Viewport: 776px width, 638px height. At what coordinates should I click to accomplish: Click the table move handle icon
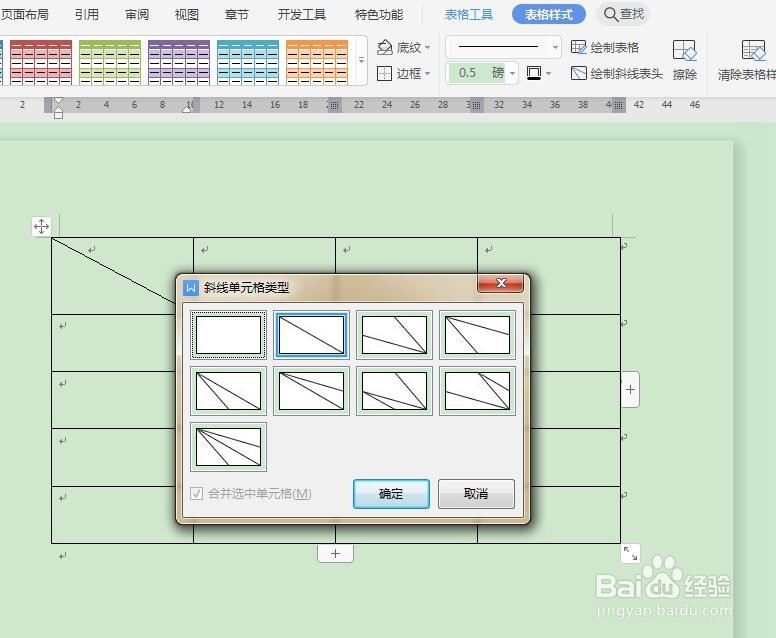[41, 226]
